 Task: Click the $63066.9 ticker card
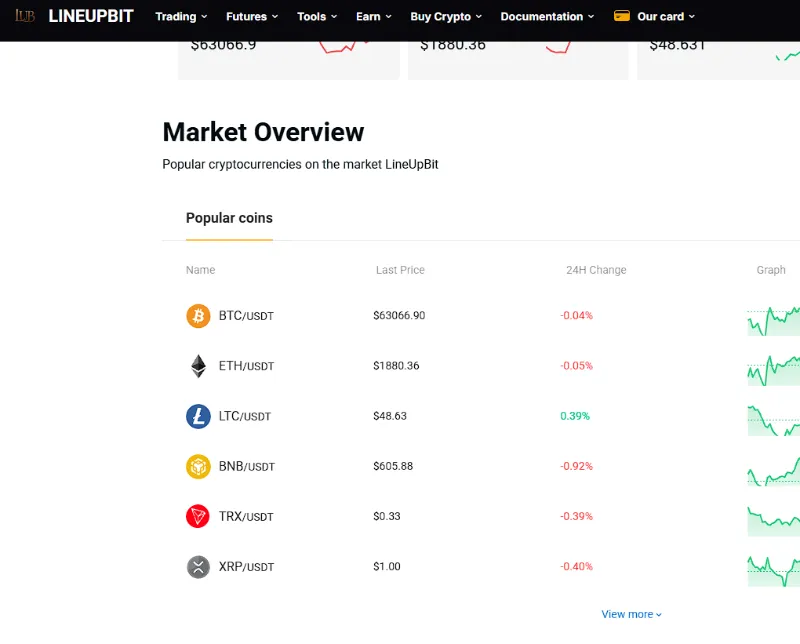pos(289,59)
